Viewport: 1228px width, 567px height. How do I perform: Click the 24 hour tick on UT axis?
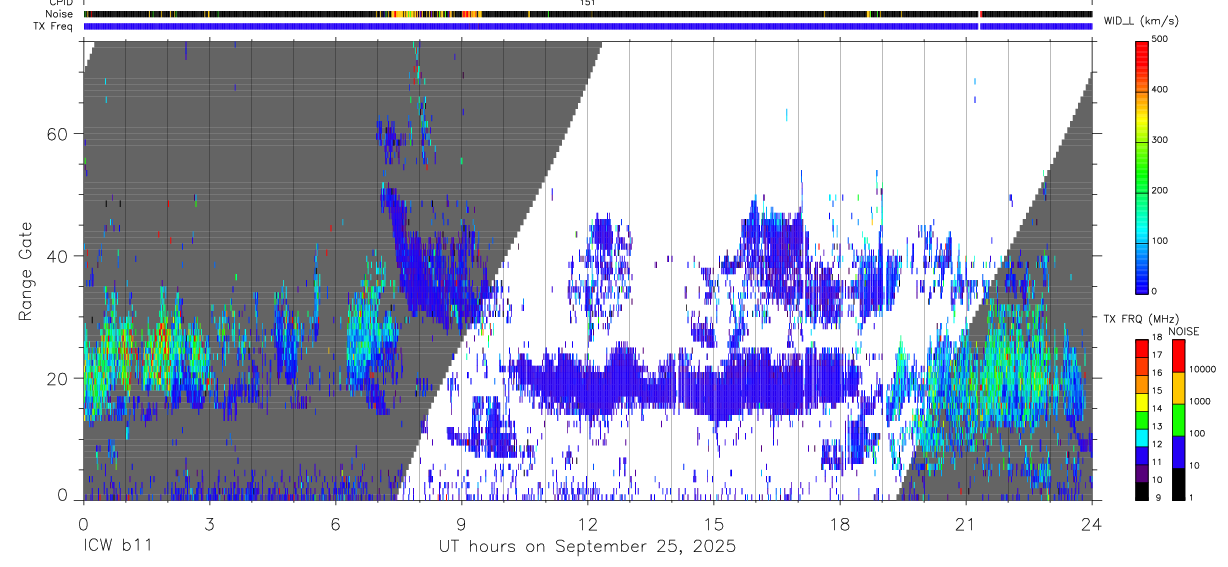tap(1091, 524)
